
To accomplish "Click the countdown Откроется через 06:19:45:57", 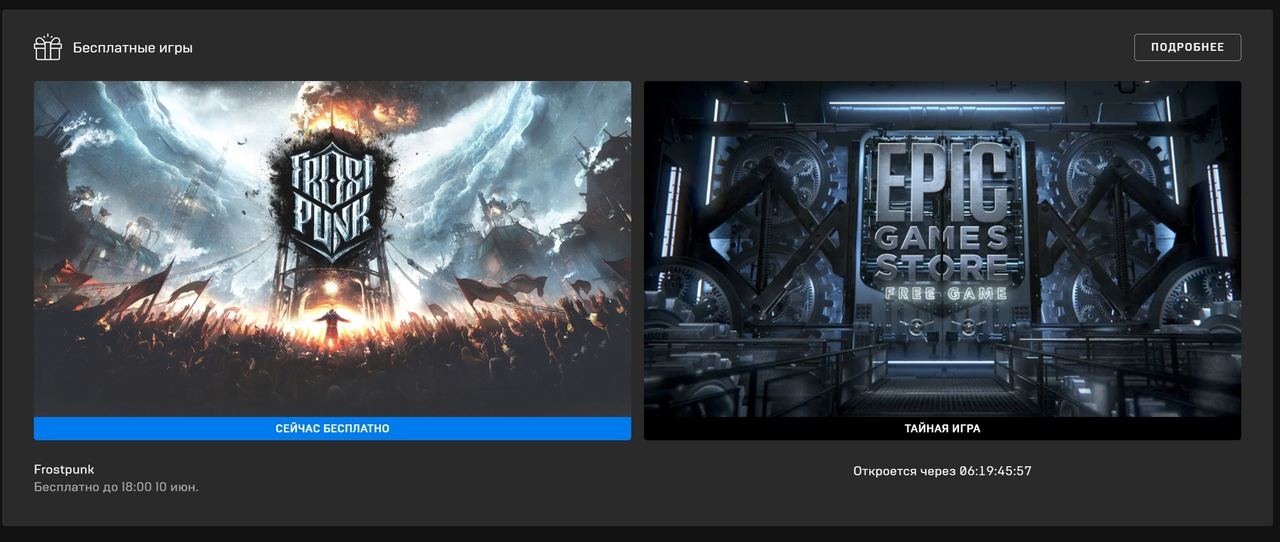I will click(942, 470).
